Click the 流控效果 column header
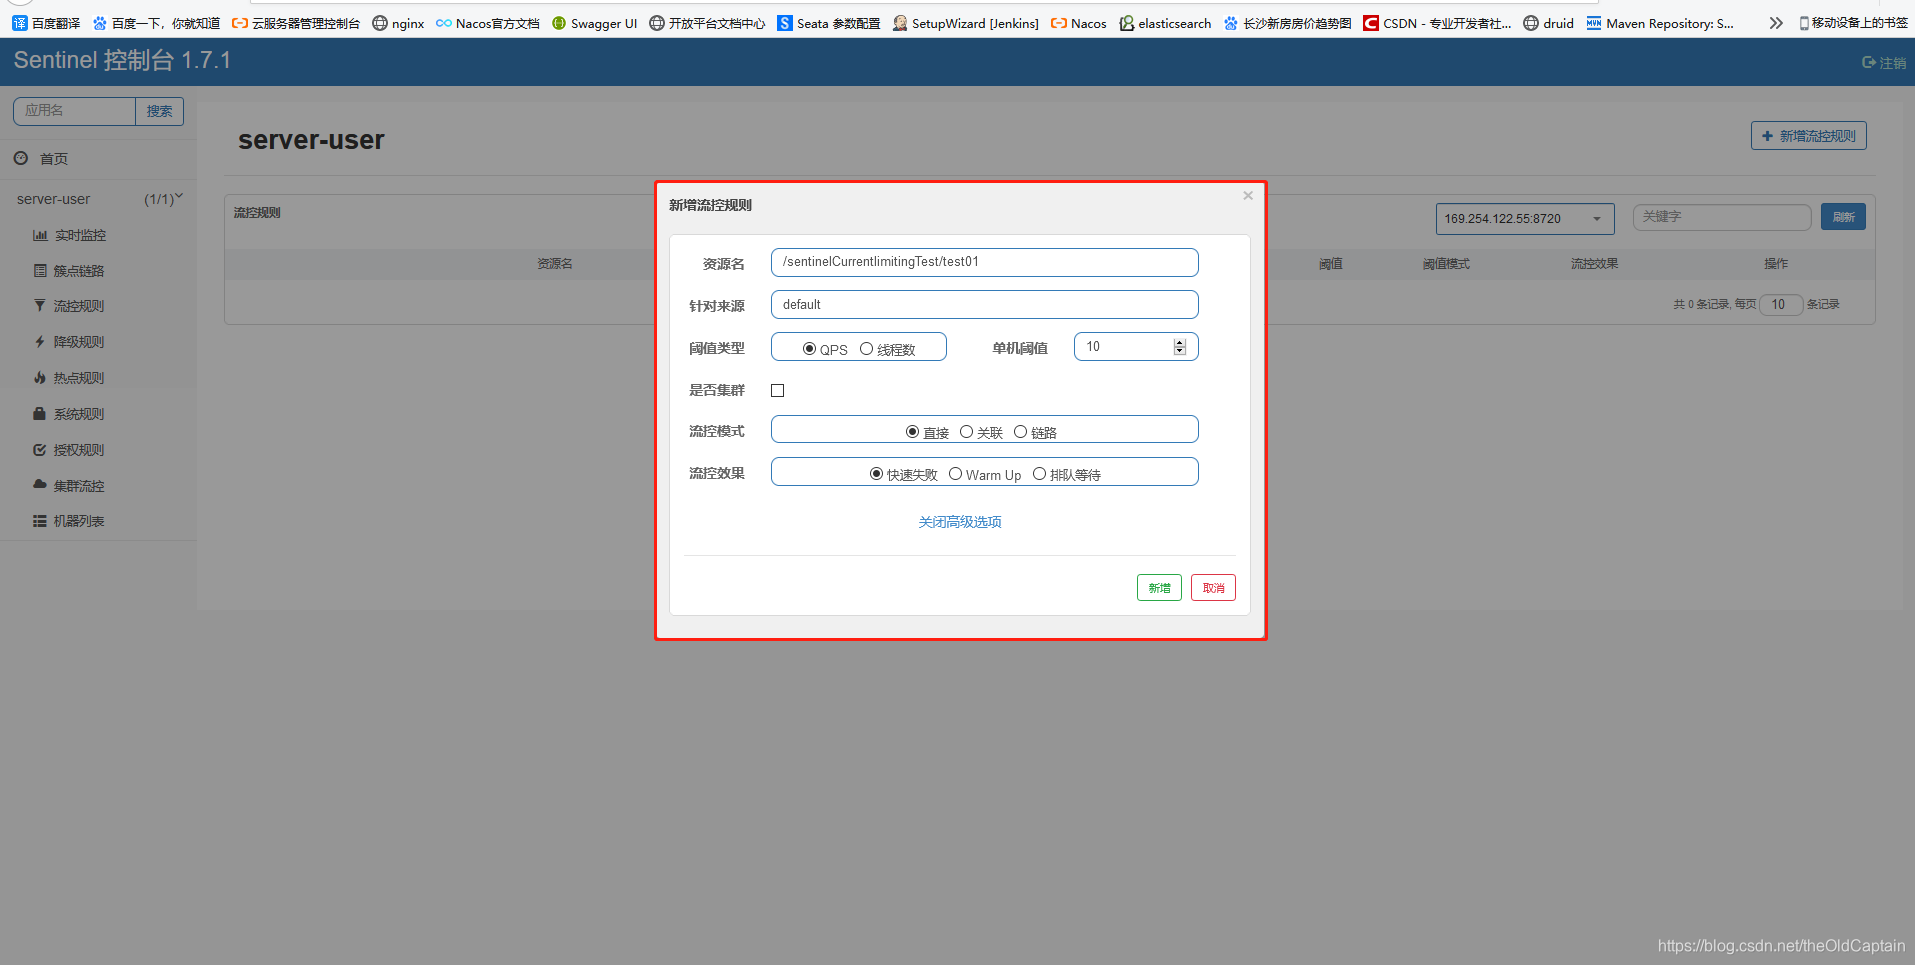 (x=1594, y=264)
